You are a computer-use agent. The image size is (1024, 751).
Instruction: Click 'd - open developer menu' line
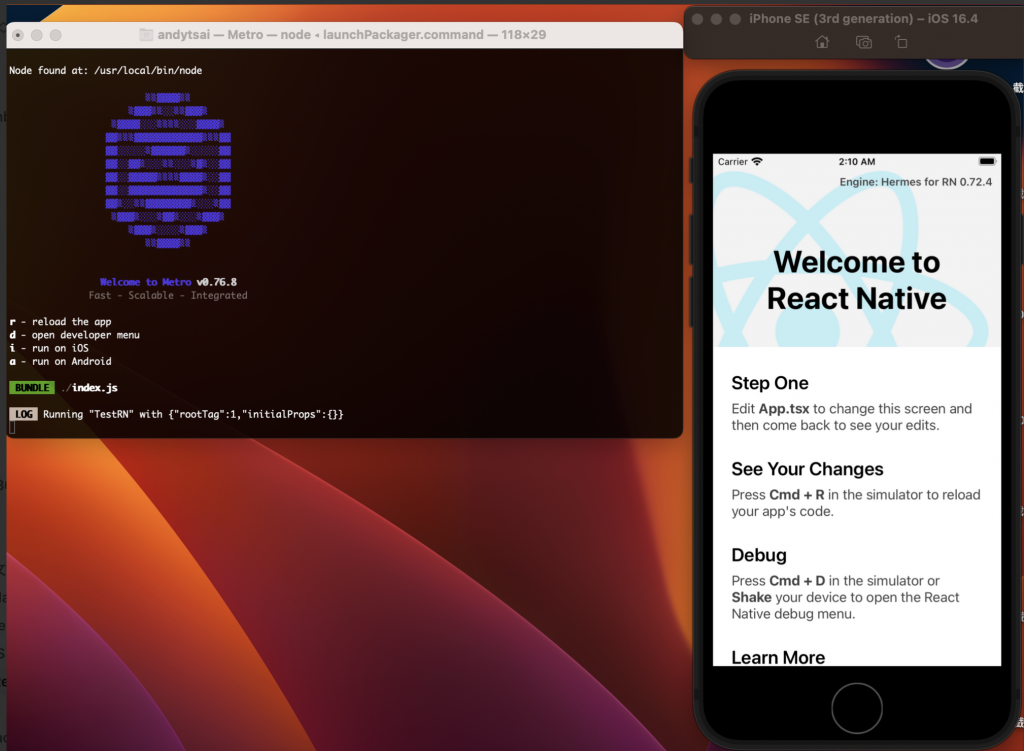tap(74, 335)
